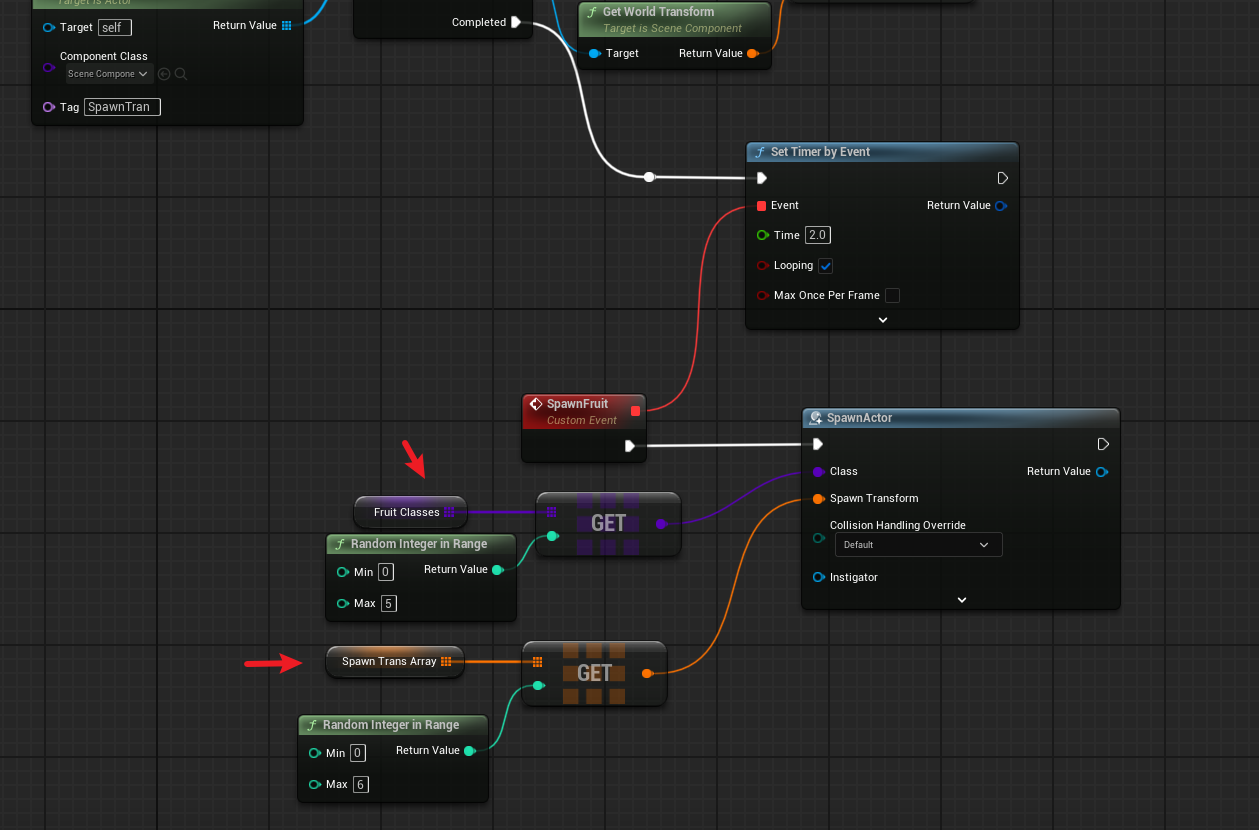This screenshot has width=1259, height=830.
Task: Click the Tag field containing SpawnTran
Action: [x=122, y=107]
